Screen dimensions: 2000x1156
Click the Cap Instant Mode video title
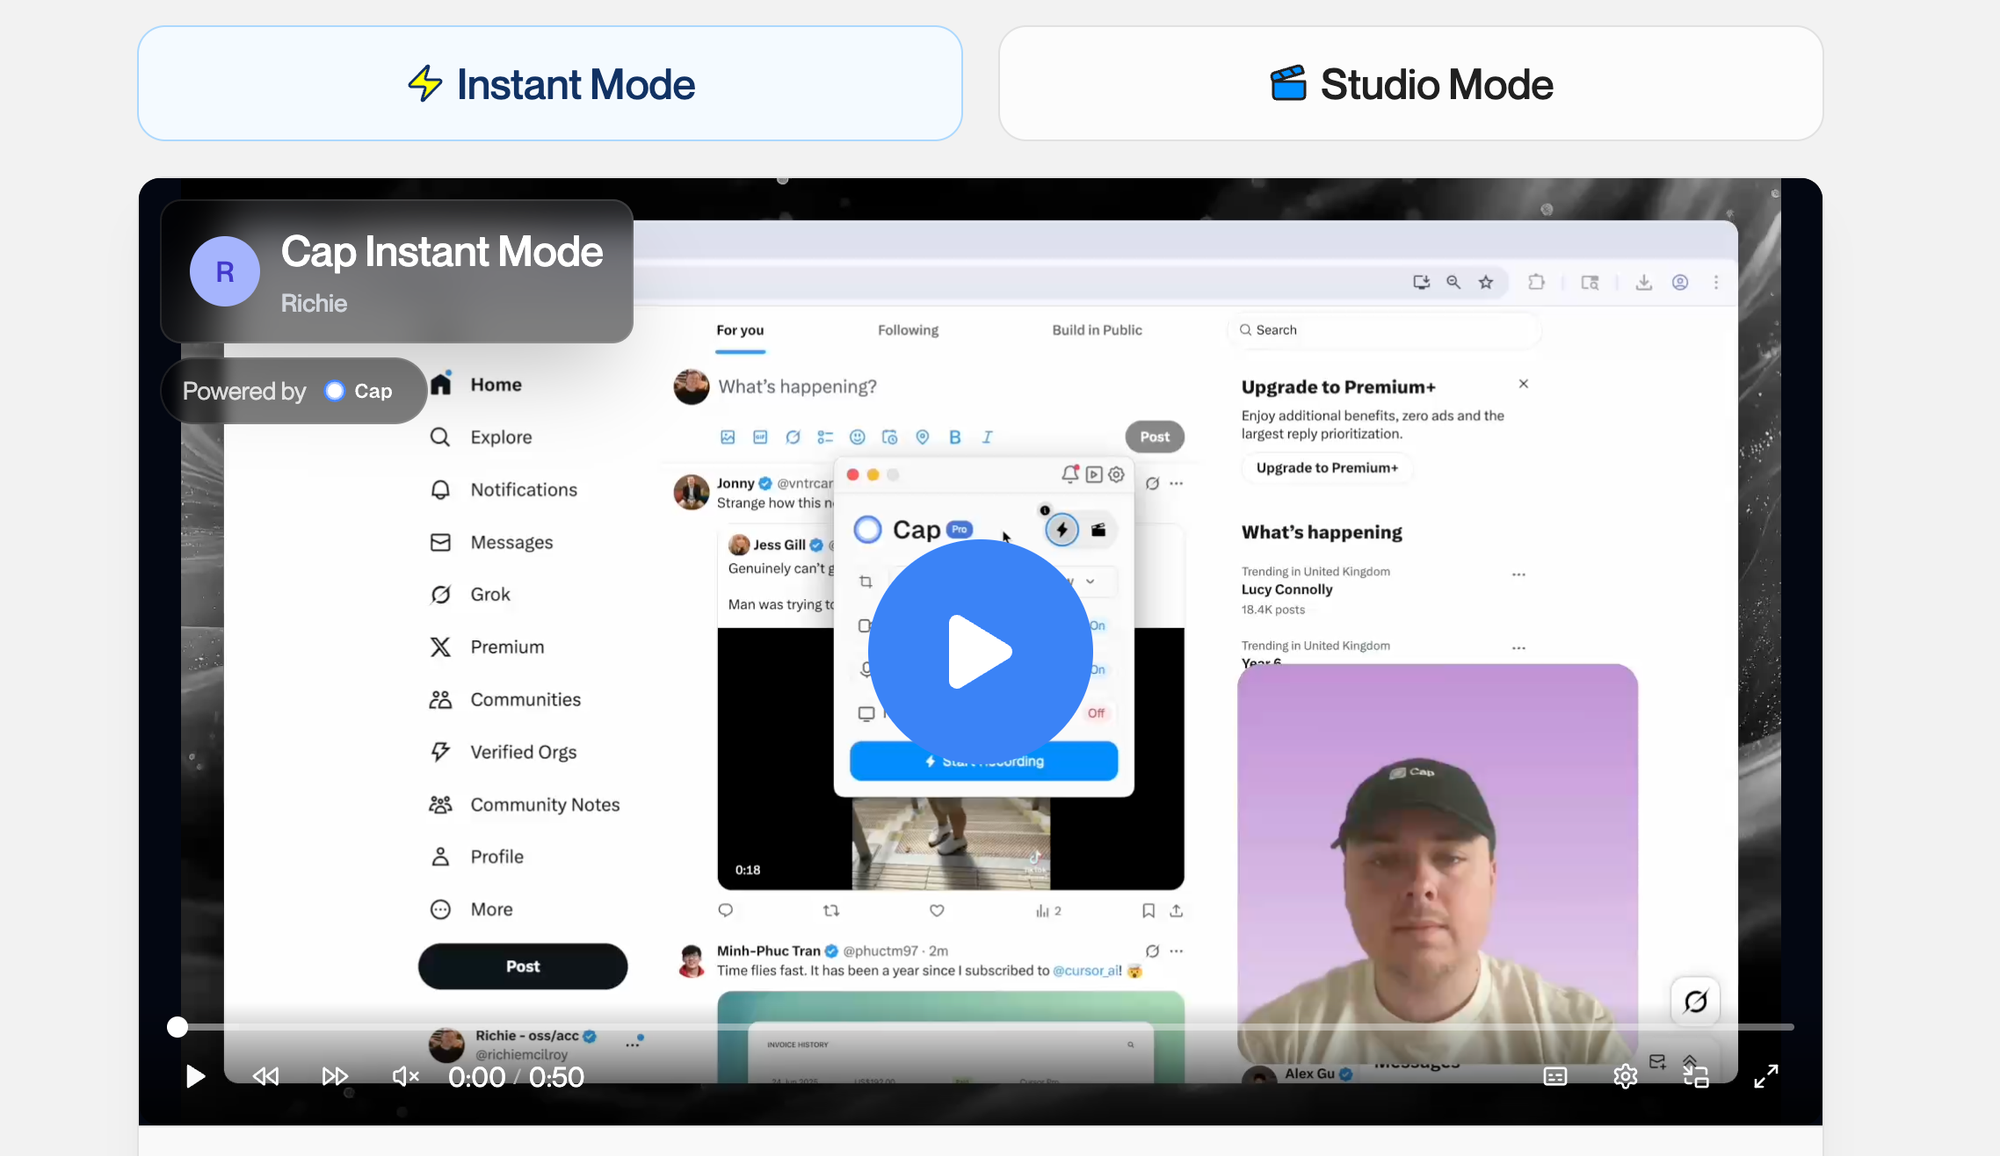click(441, 252)
